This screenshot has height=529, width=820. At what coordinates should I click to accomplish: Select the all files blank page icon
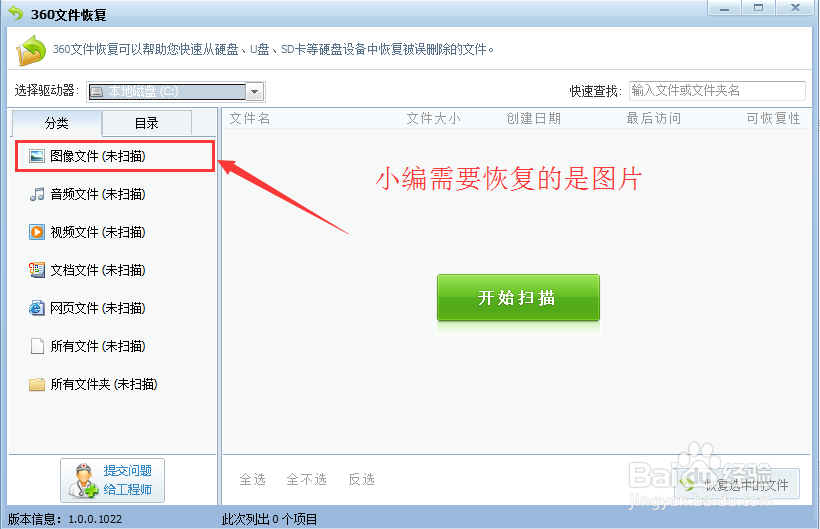37,346
